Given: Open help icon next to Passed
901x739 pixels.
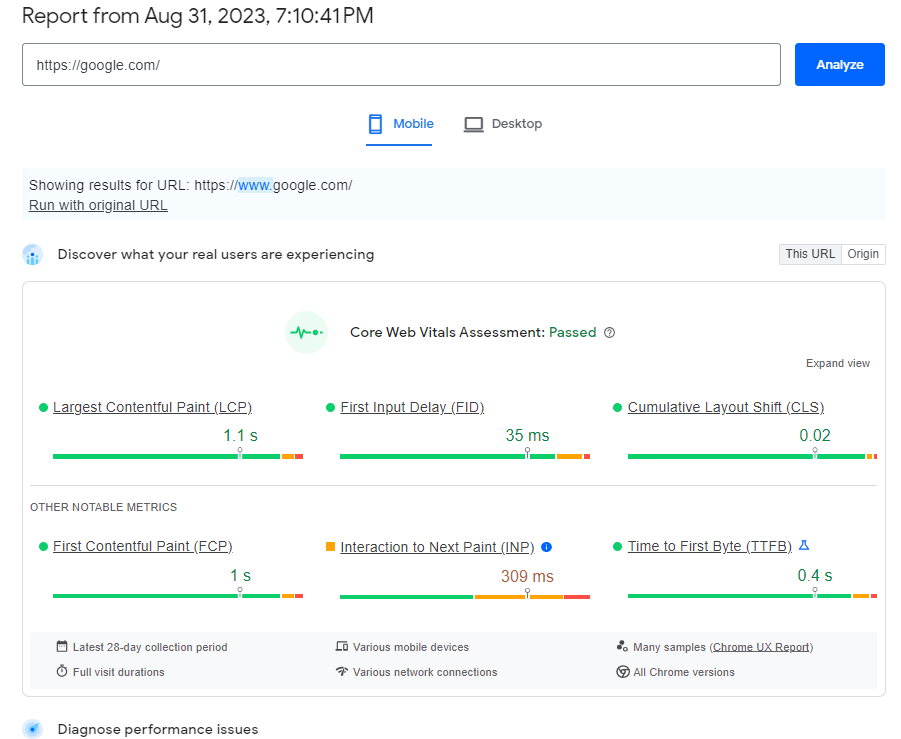Looking at the screenshot, I should [610, 333].
